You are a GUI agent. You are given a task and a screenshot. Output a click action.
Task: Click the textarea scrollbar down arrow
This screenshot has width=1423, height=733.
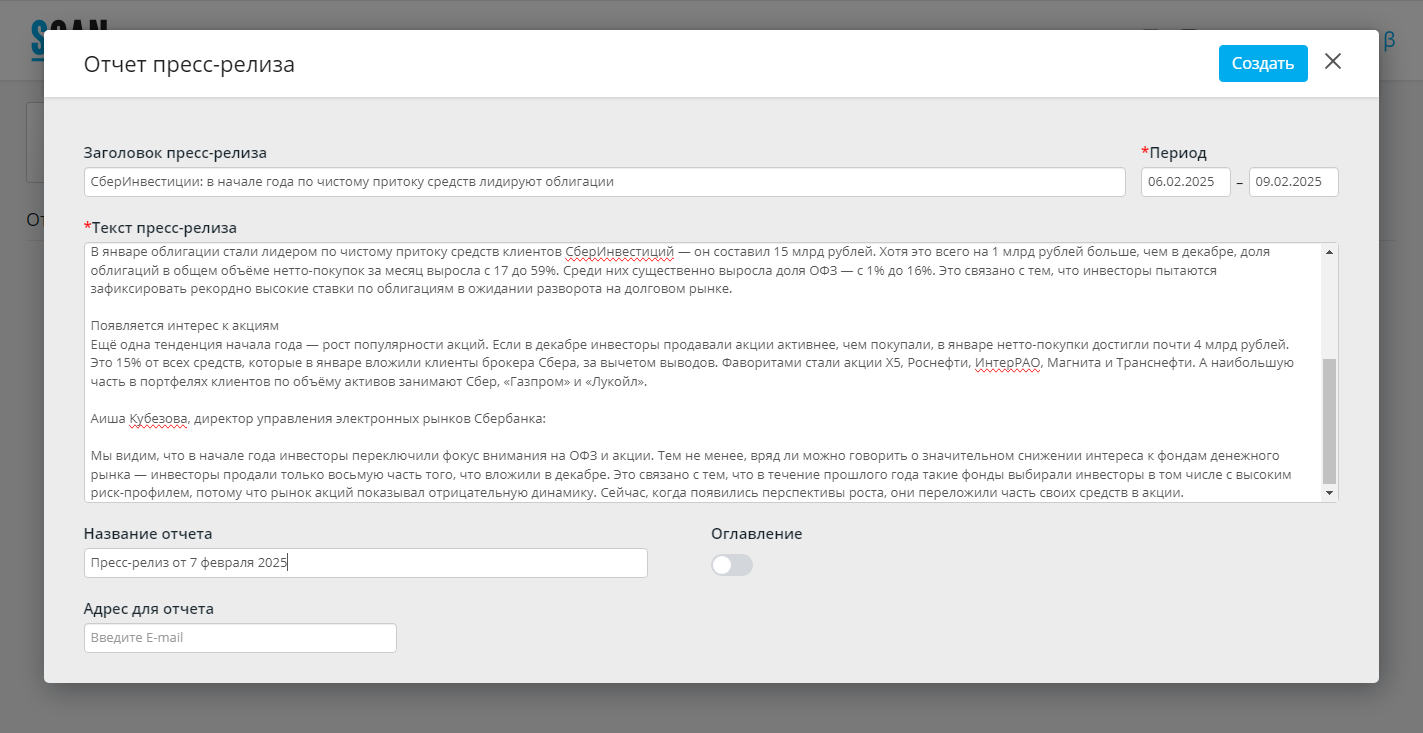click(x=1329, y=493)
